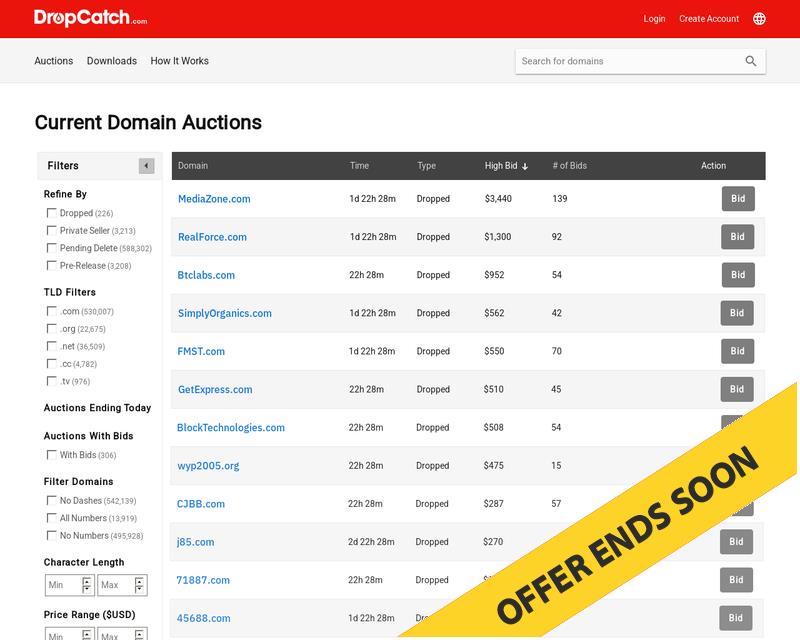Sort by High Bid arrow
Viewport: 800px width, 640px height.
525,166
